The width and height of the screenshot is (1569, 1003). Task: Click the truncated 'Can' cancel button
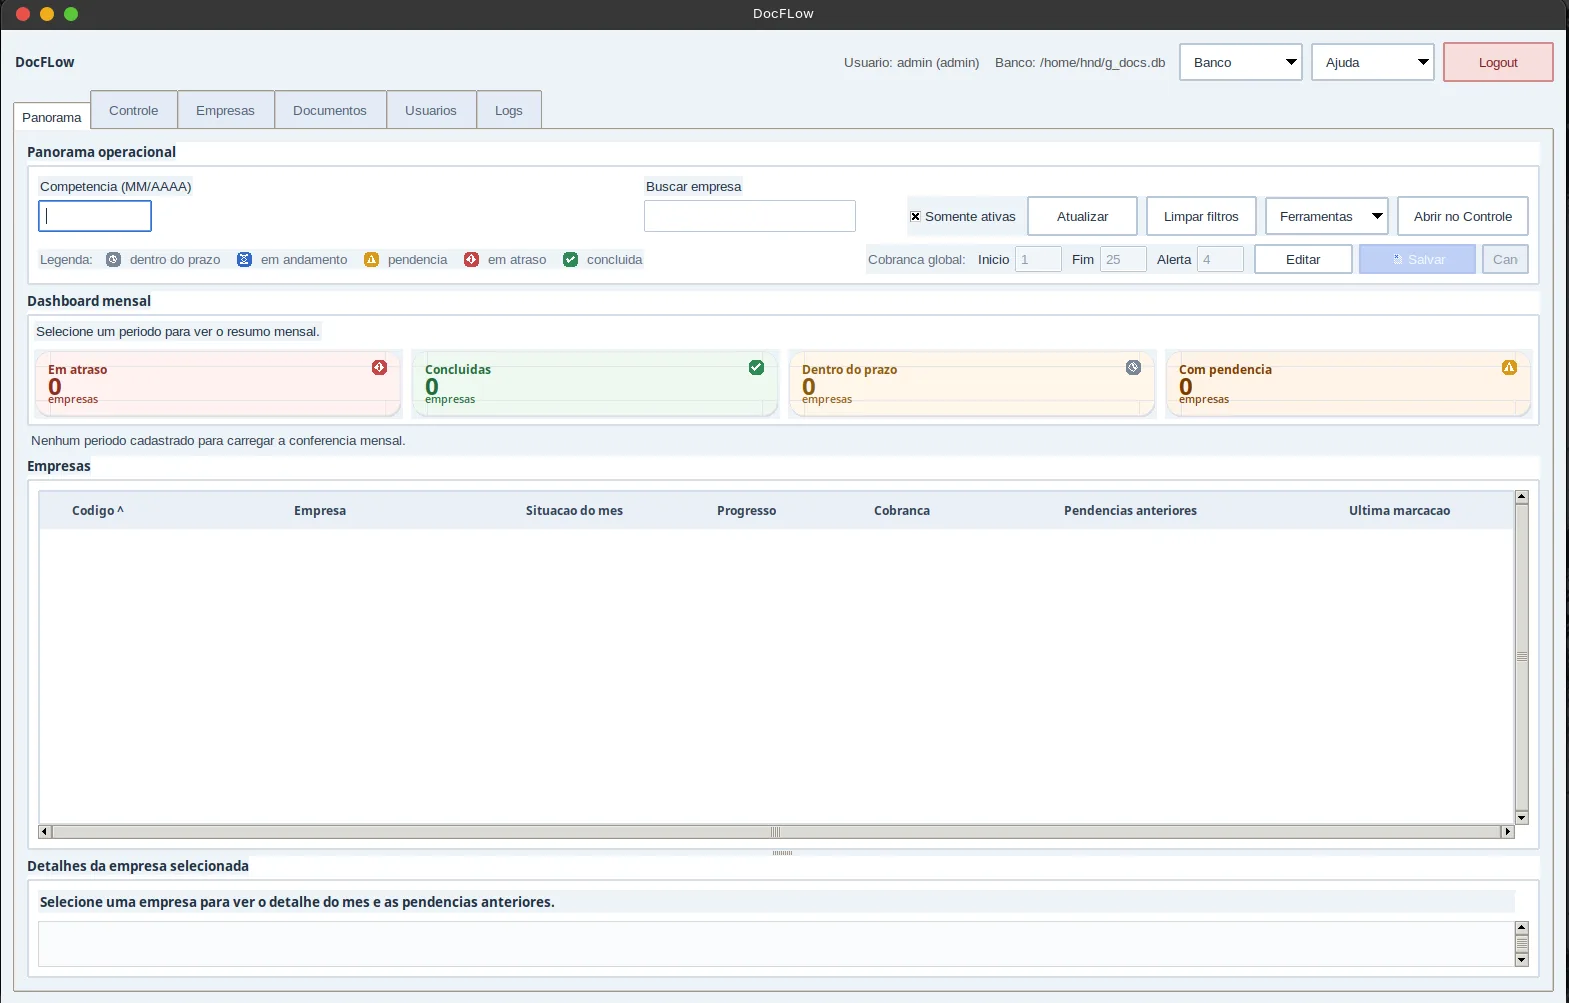pos(1505,259)
